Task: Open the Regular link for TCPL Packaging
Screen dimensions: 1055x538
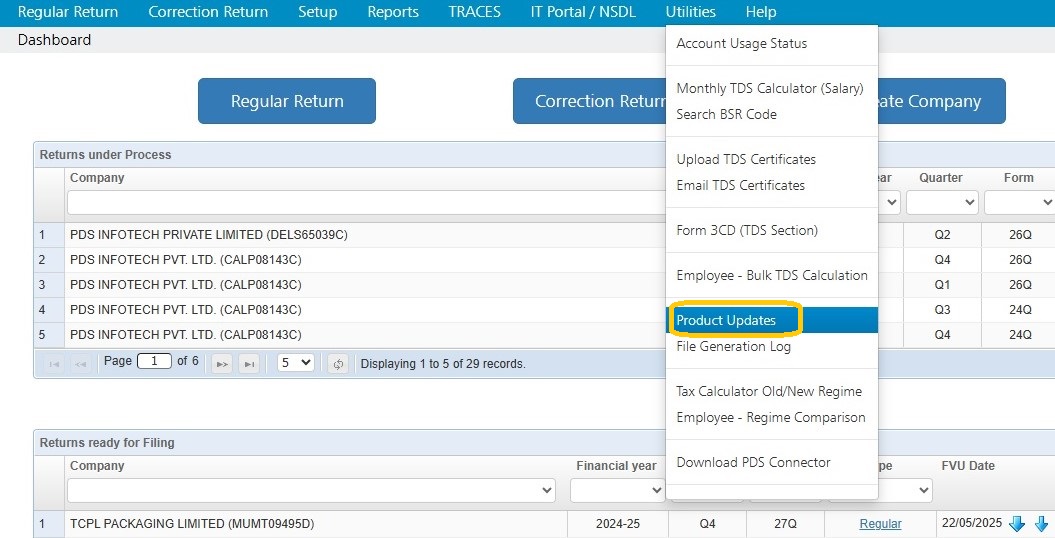Action: pyautogui.click(x=880, y=524)
